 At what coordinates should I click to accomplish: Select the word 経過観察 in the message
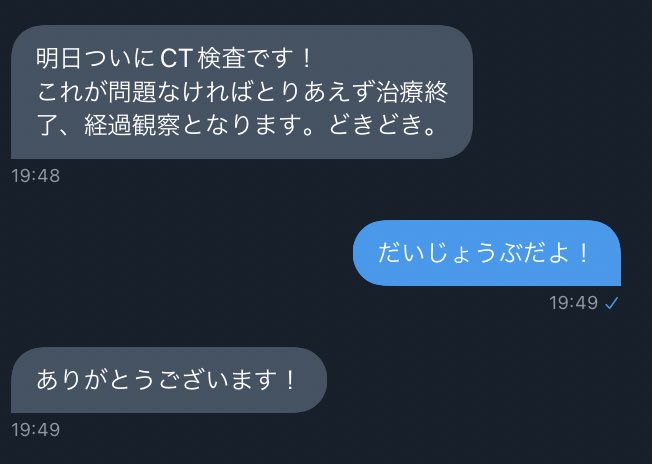click(132, 125)
